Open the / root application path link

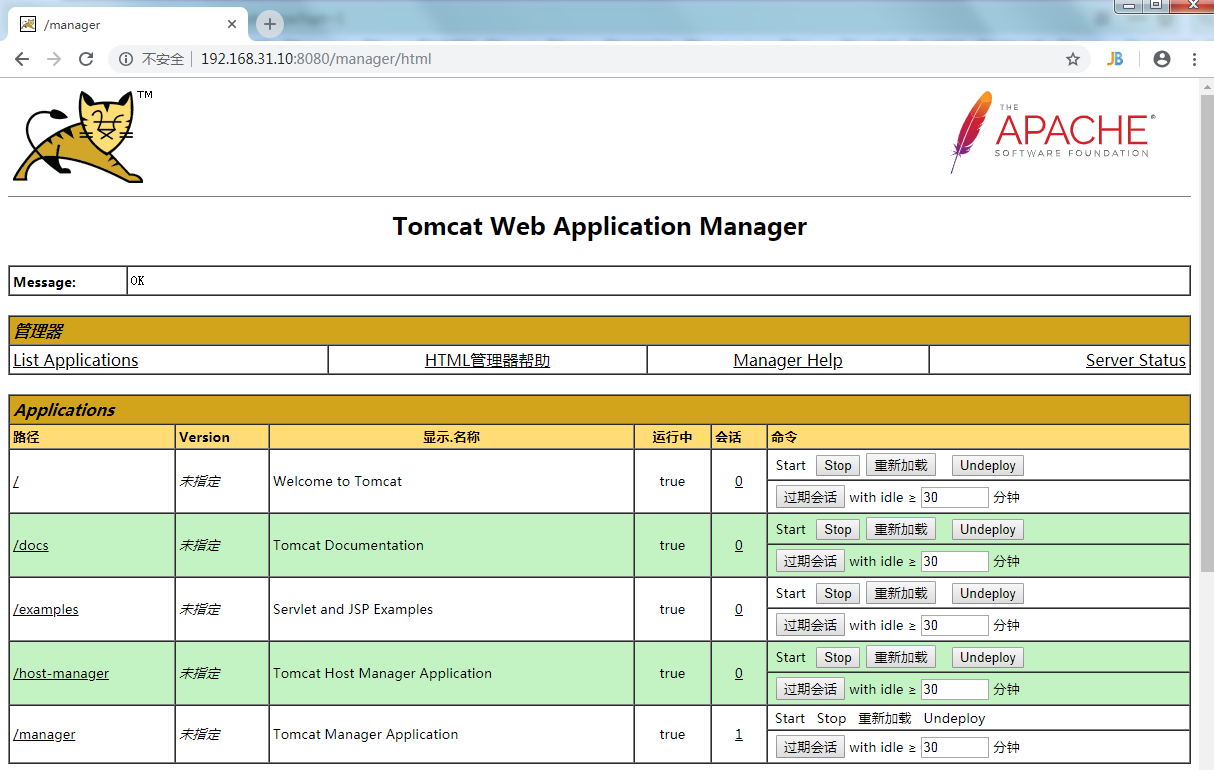pos(16,481)
